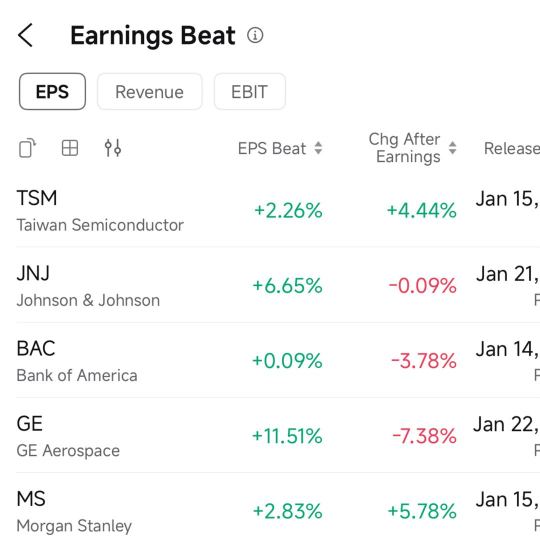This screenshot has height=540, width=540.
Task: Click the Chg After Earnings header
Action: tap(405, 148)
